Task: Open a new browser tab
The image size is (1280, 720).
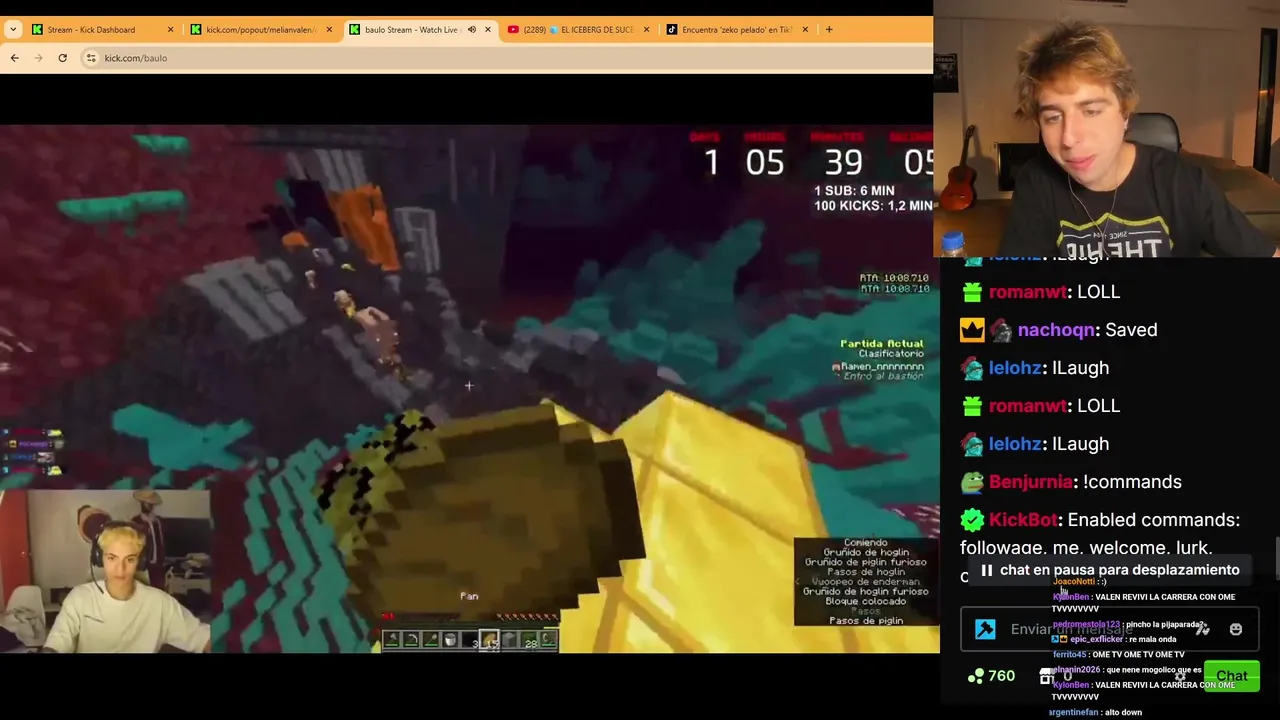Action: coord(829,30)
